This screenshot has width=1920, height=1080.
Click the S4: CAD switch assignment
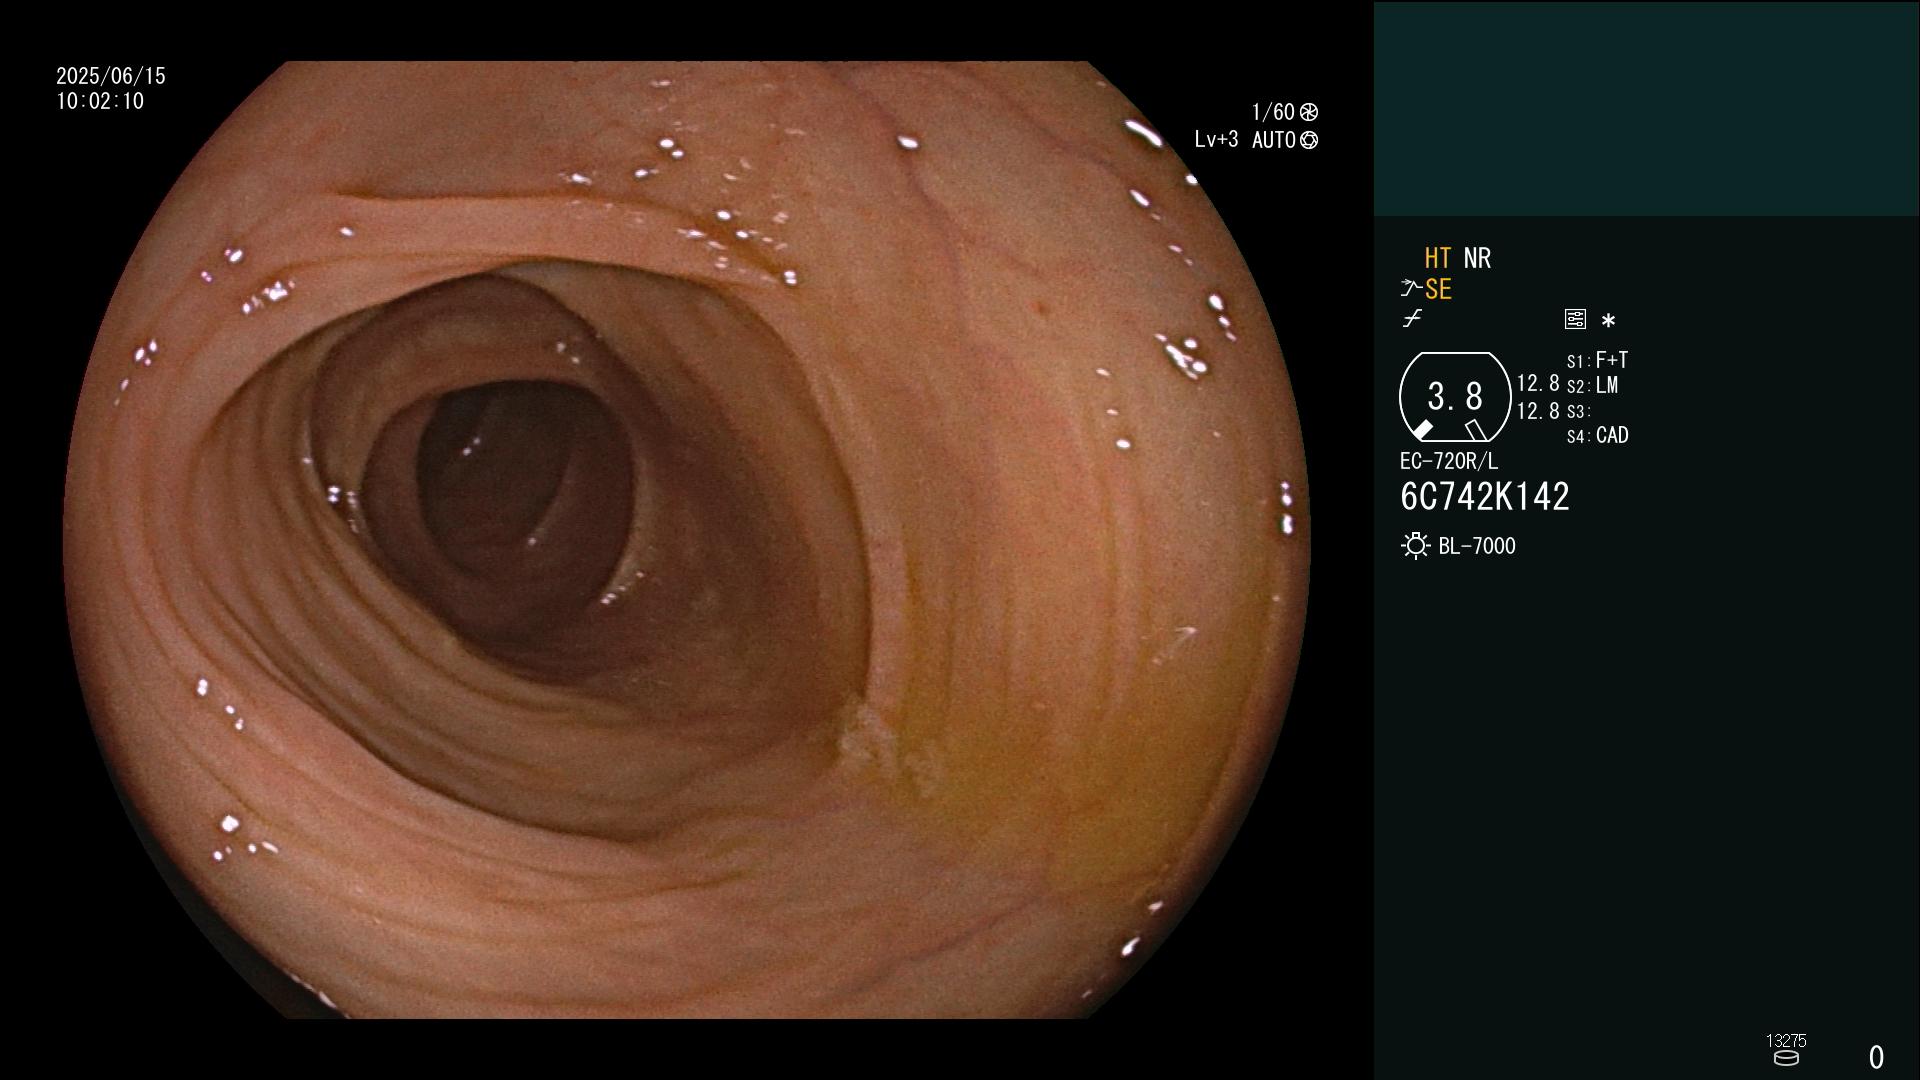(1597, 436)
